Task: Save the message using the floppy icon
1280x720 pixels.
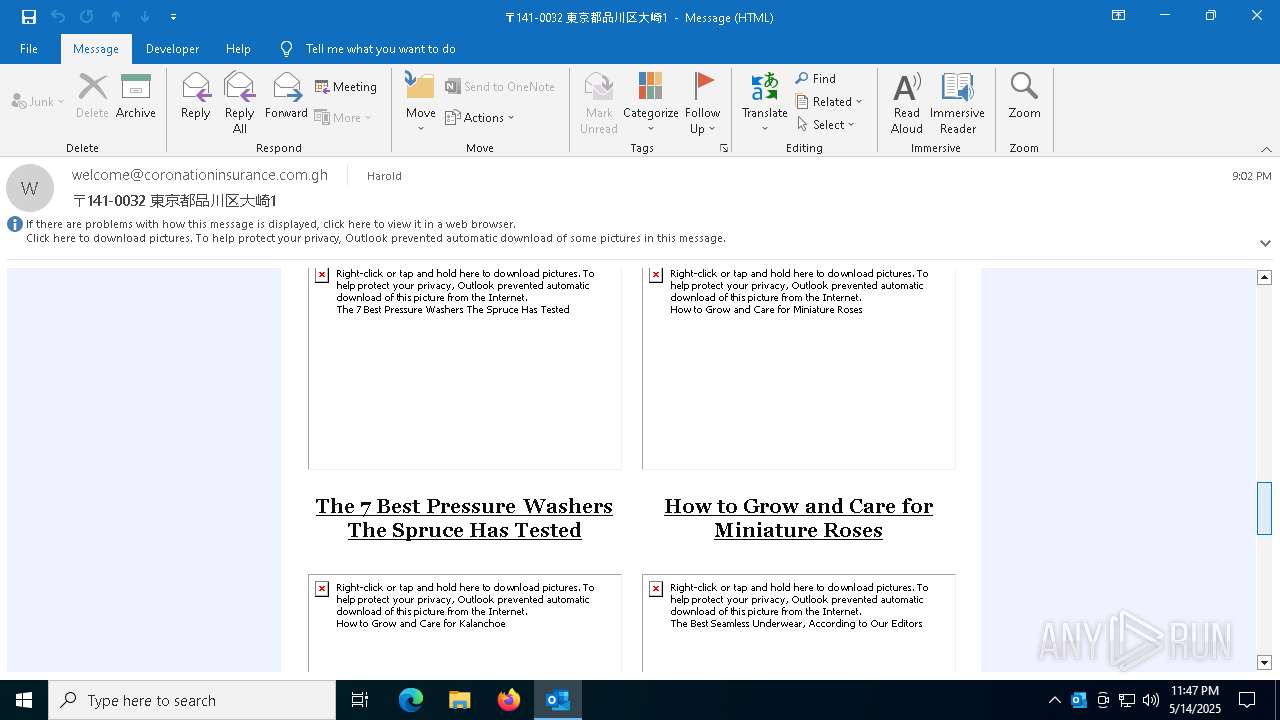Action: (x=29, y=17)
